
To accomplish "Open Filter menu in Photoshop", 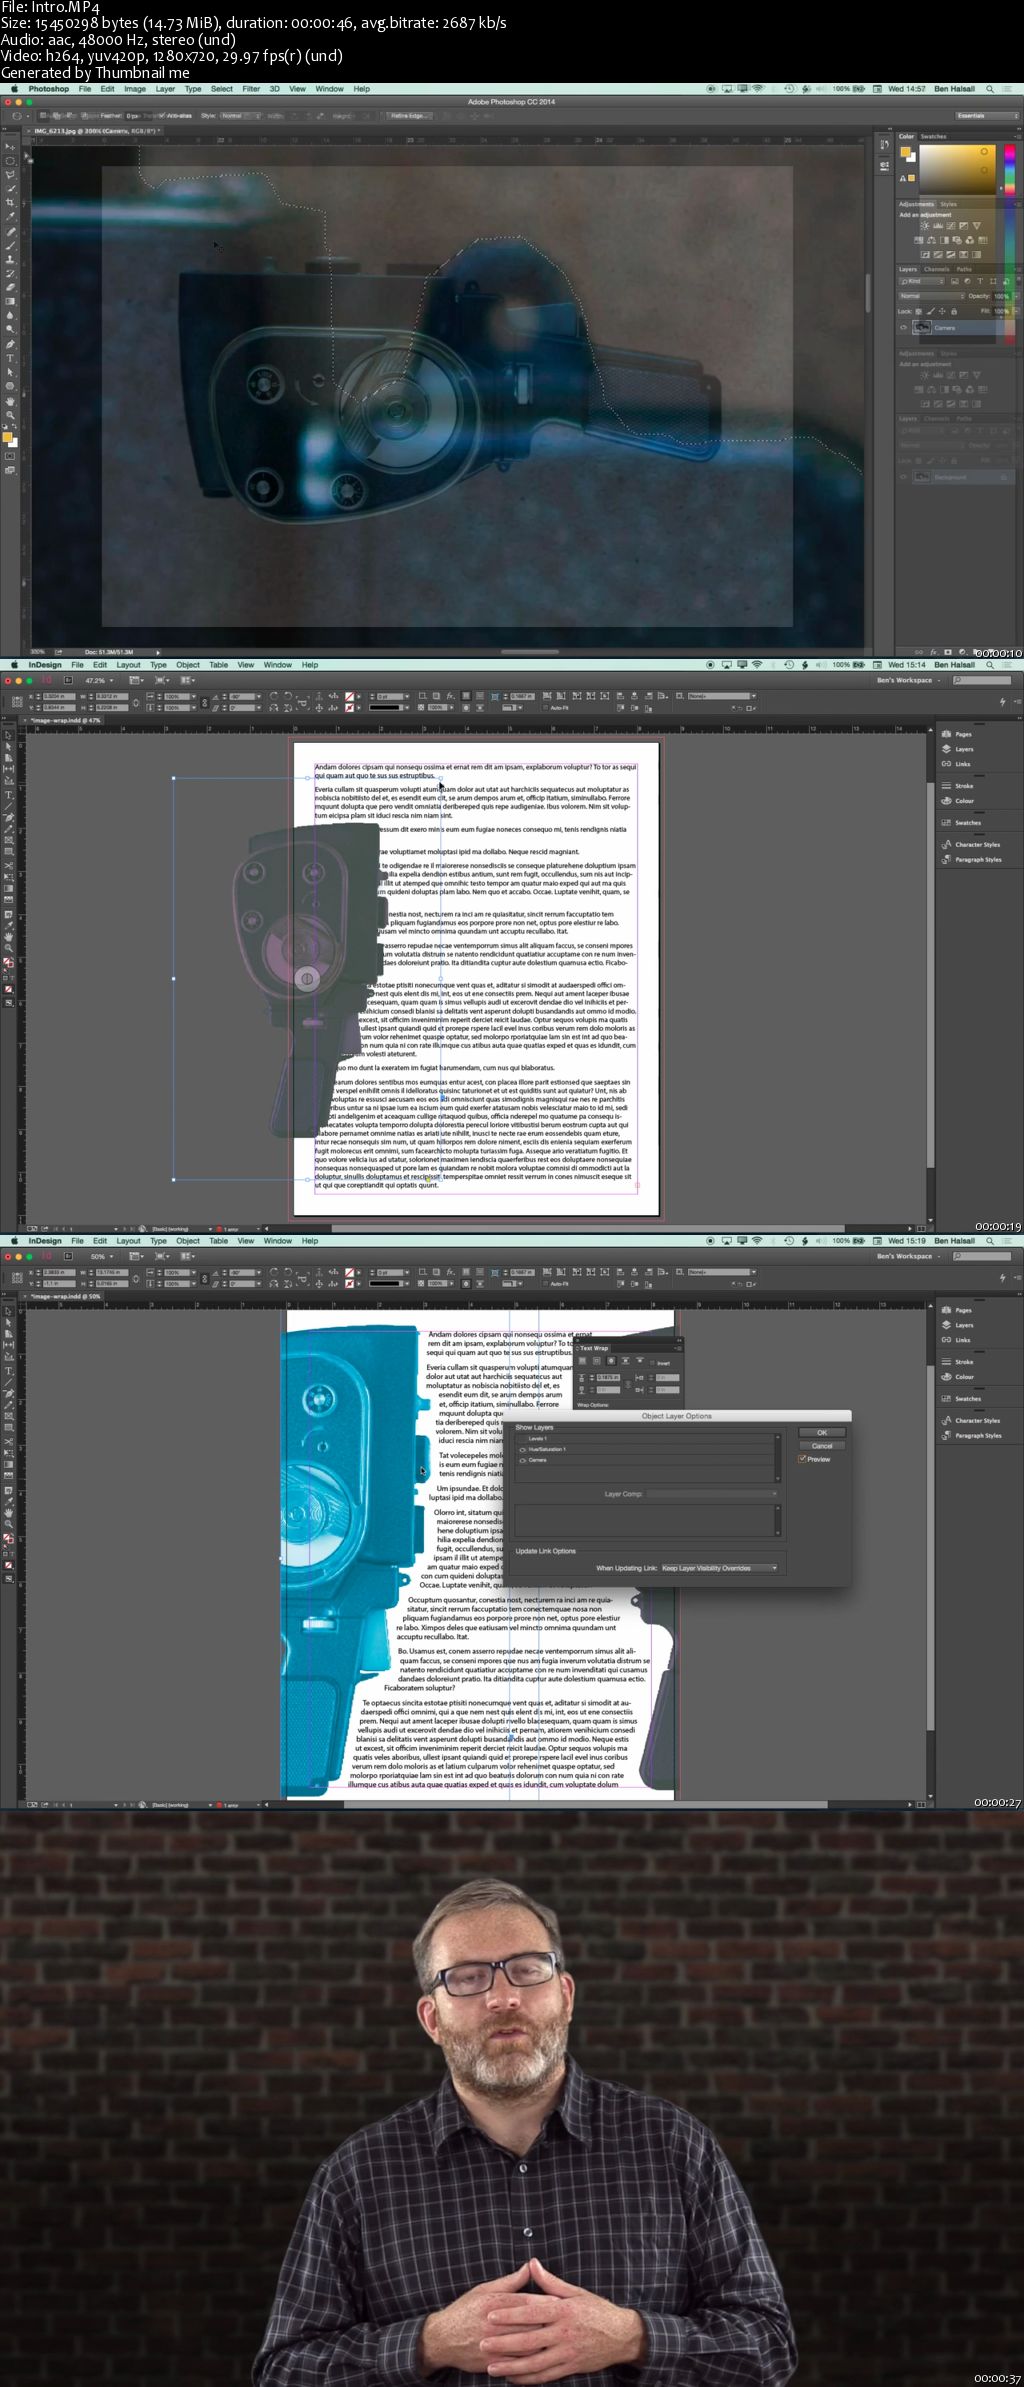I will 251,89.
